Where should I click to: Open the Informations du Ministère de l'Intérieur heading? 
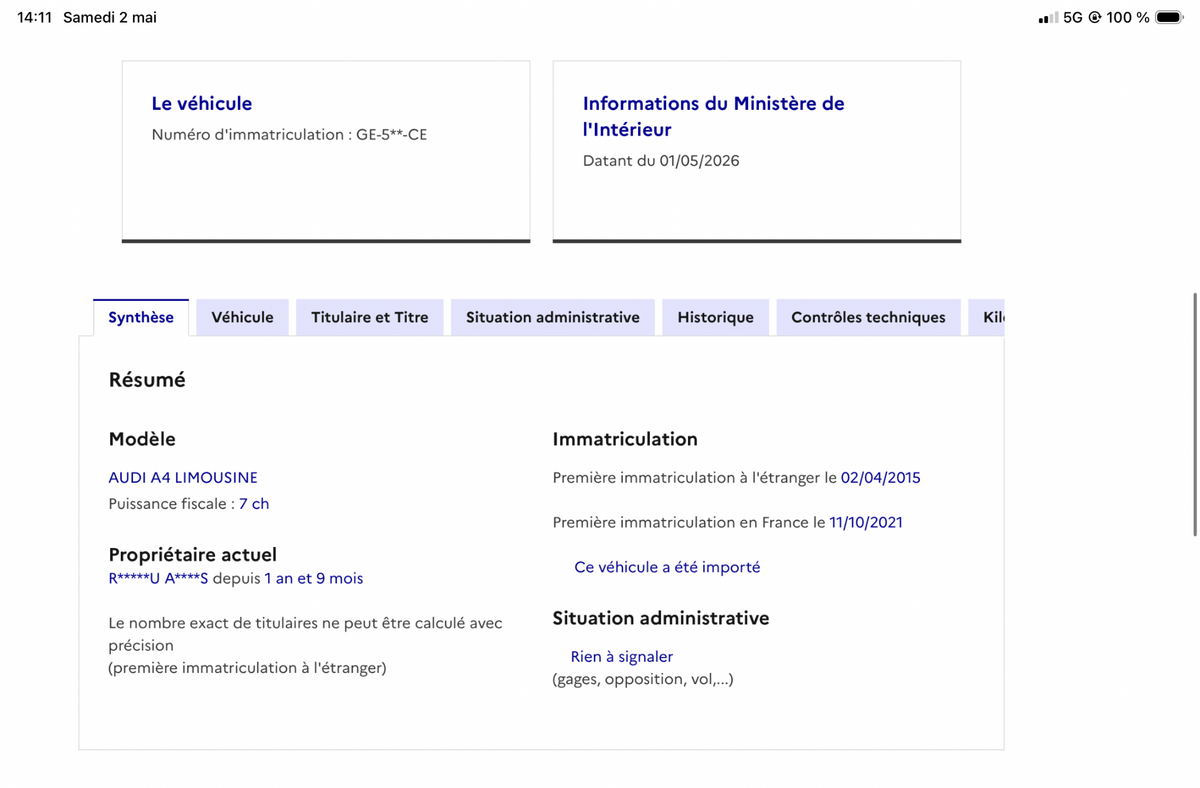tap(714, 116)
